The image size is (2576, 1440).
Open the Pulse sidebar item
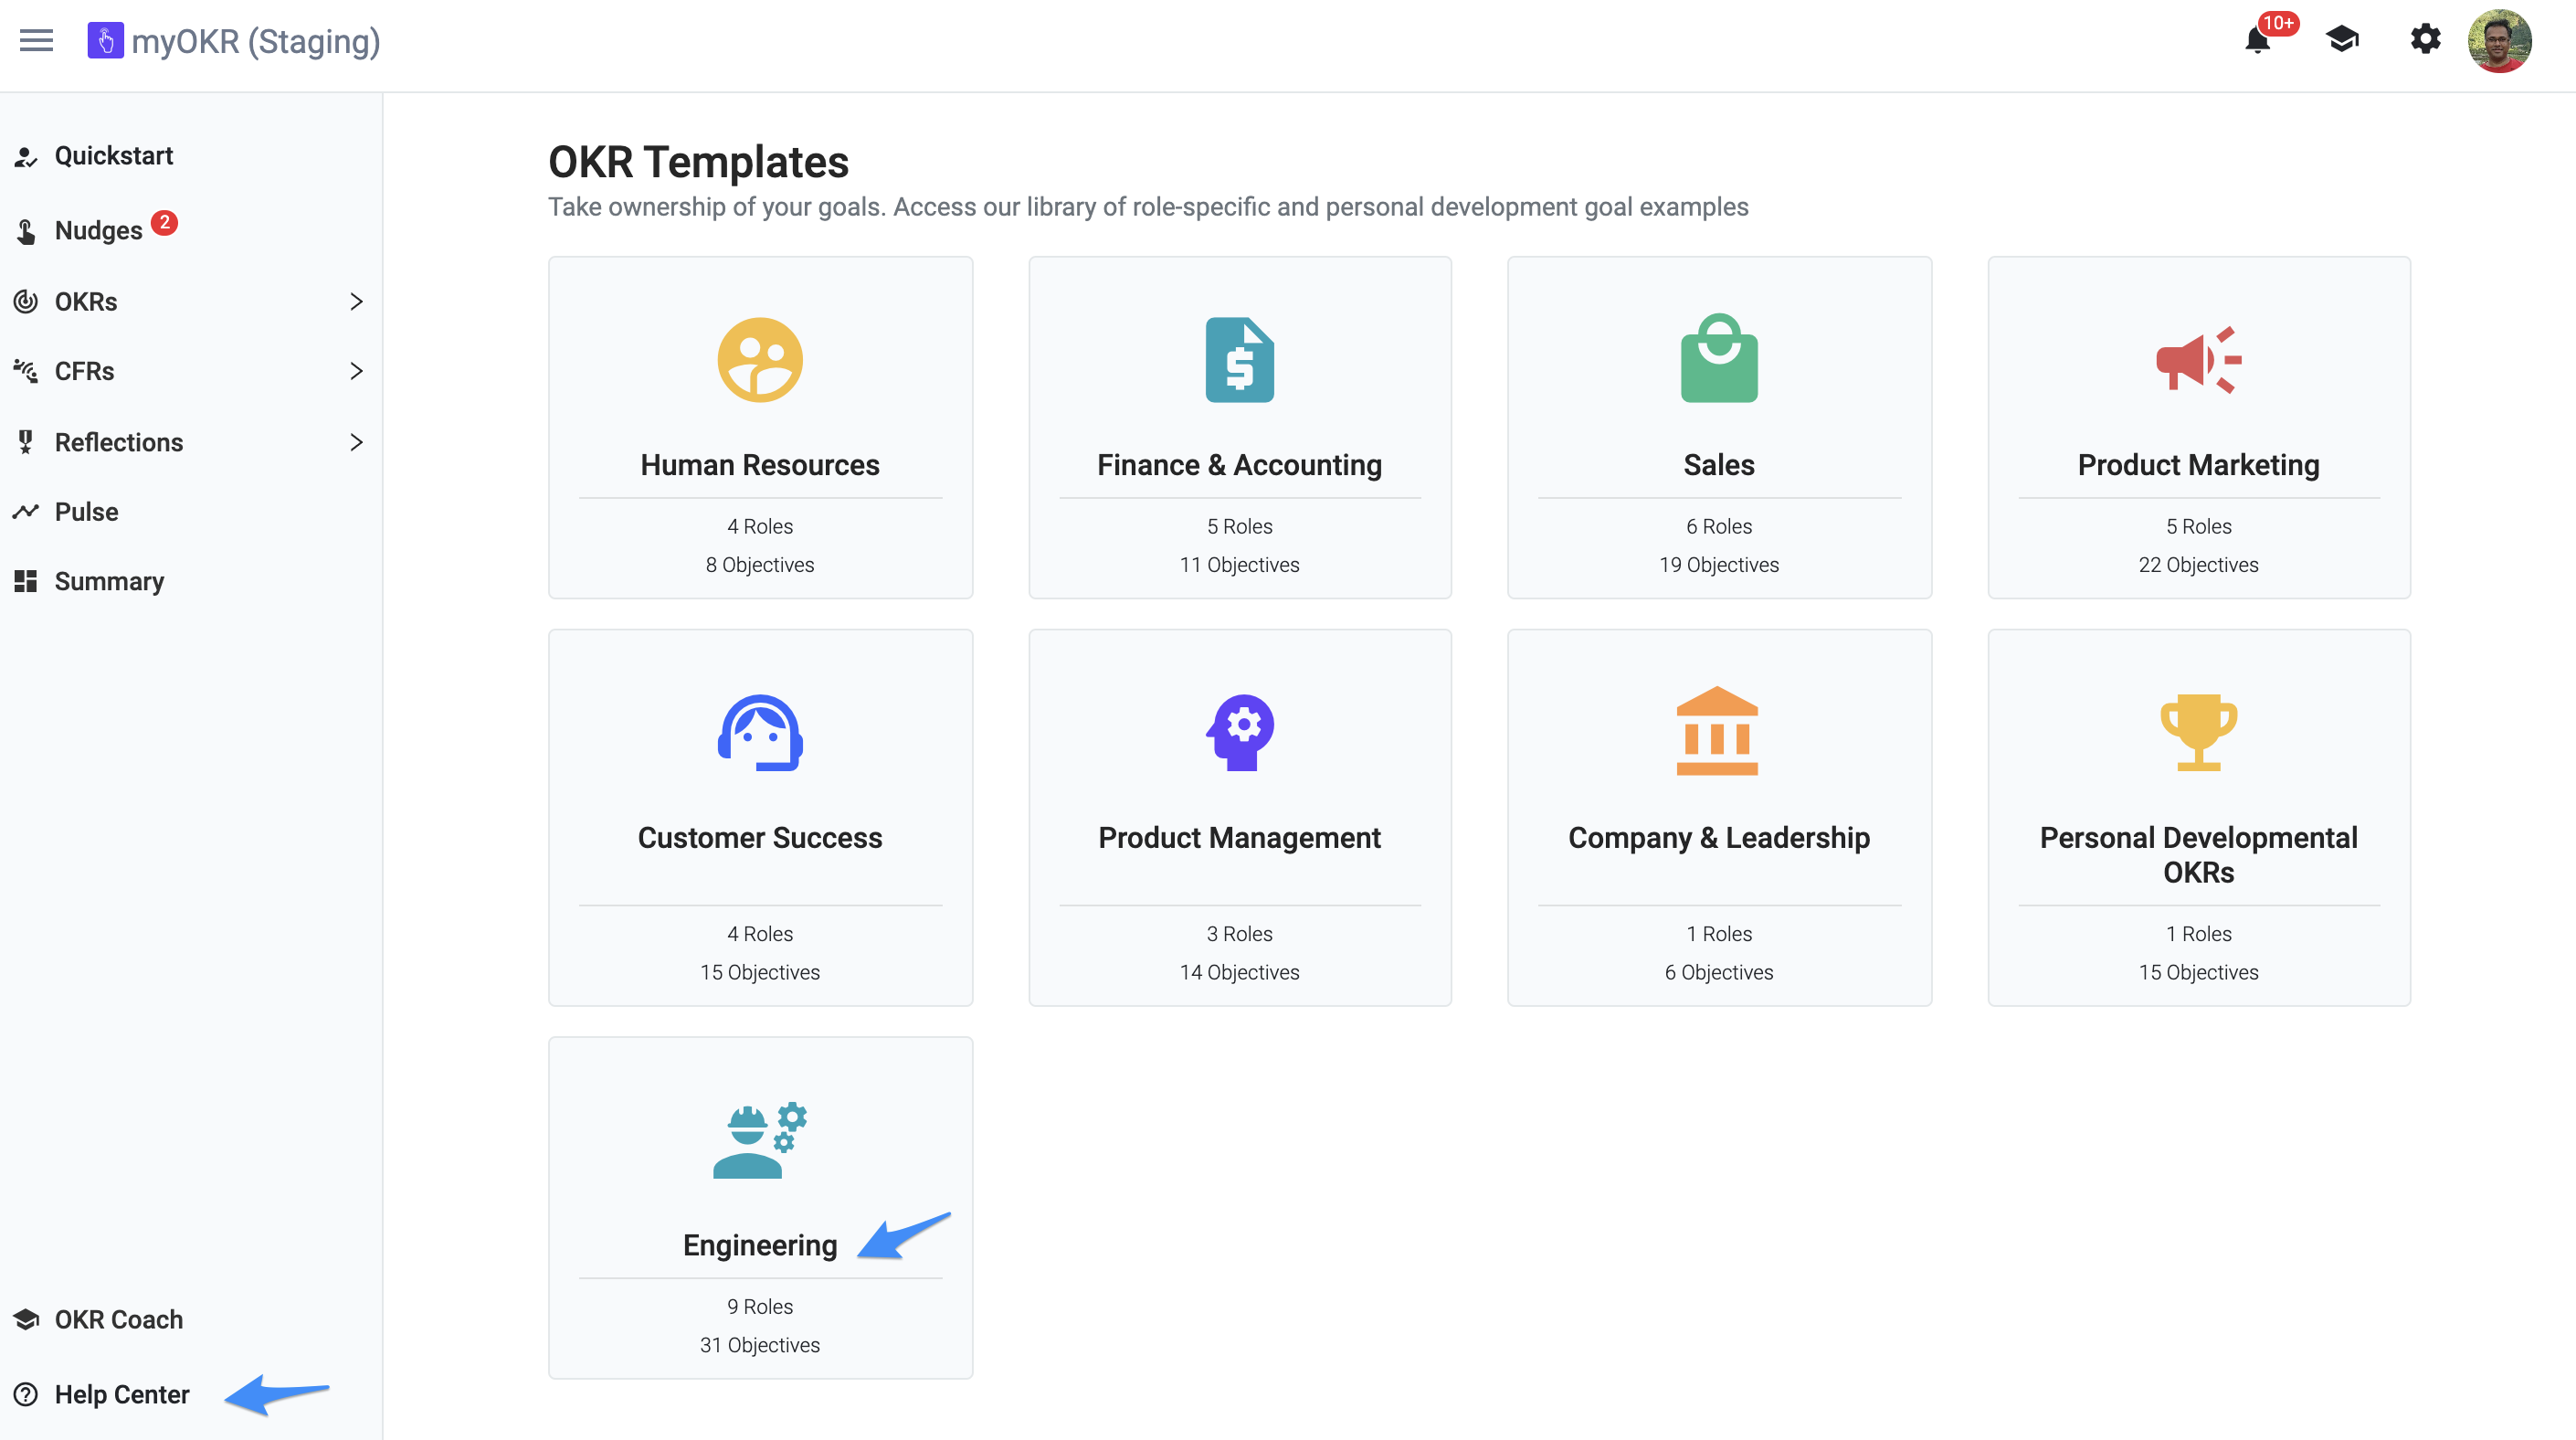[86, 512]
